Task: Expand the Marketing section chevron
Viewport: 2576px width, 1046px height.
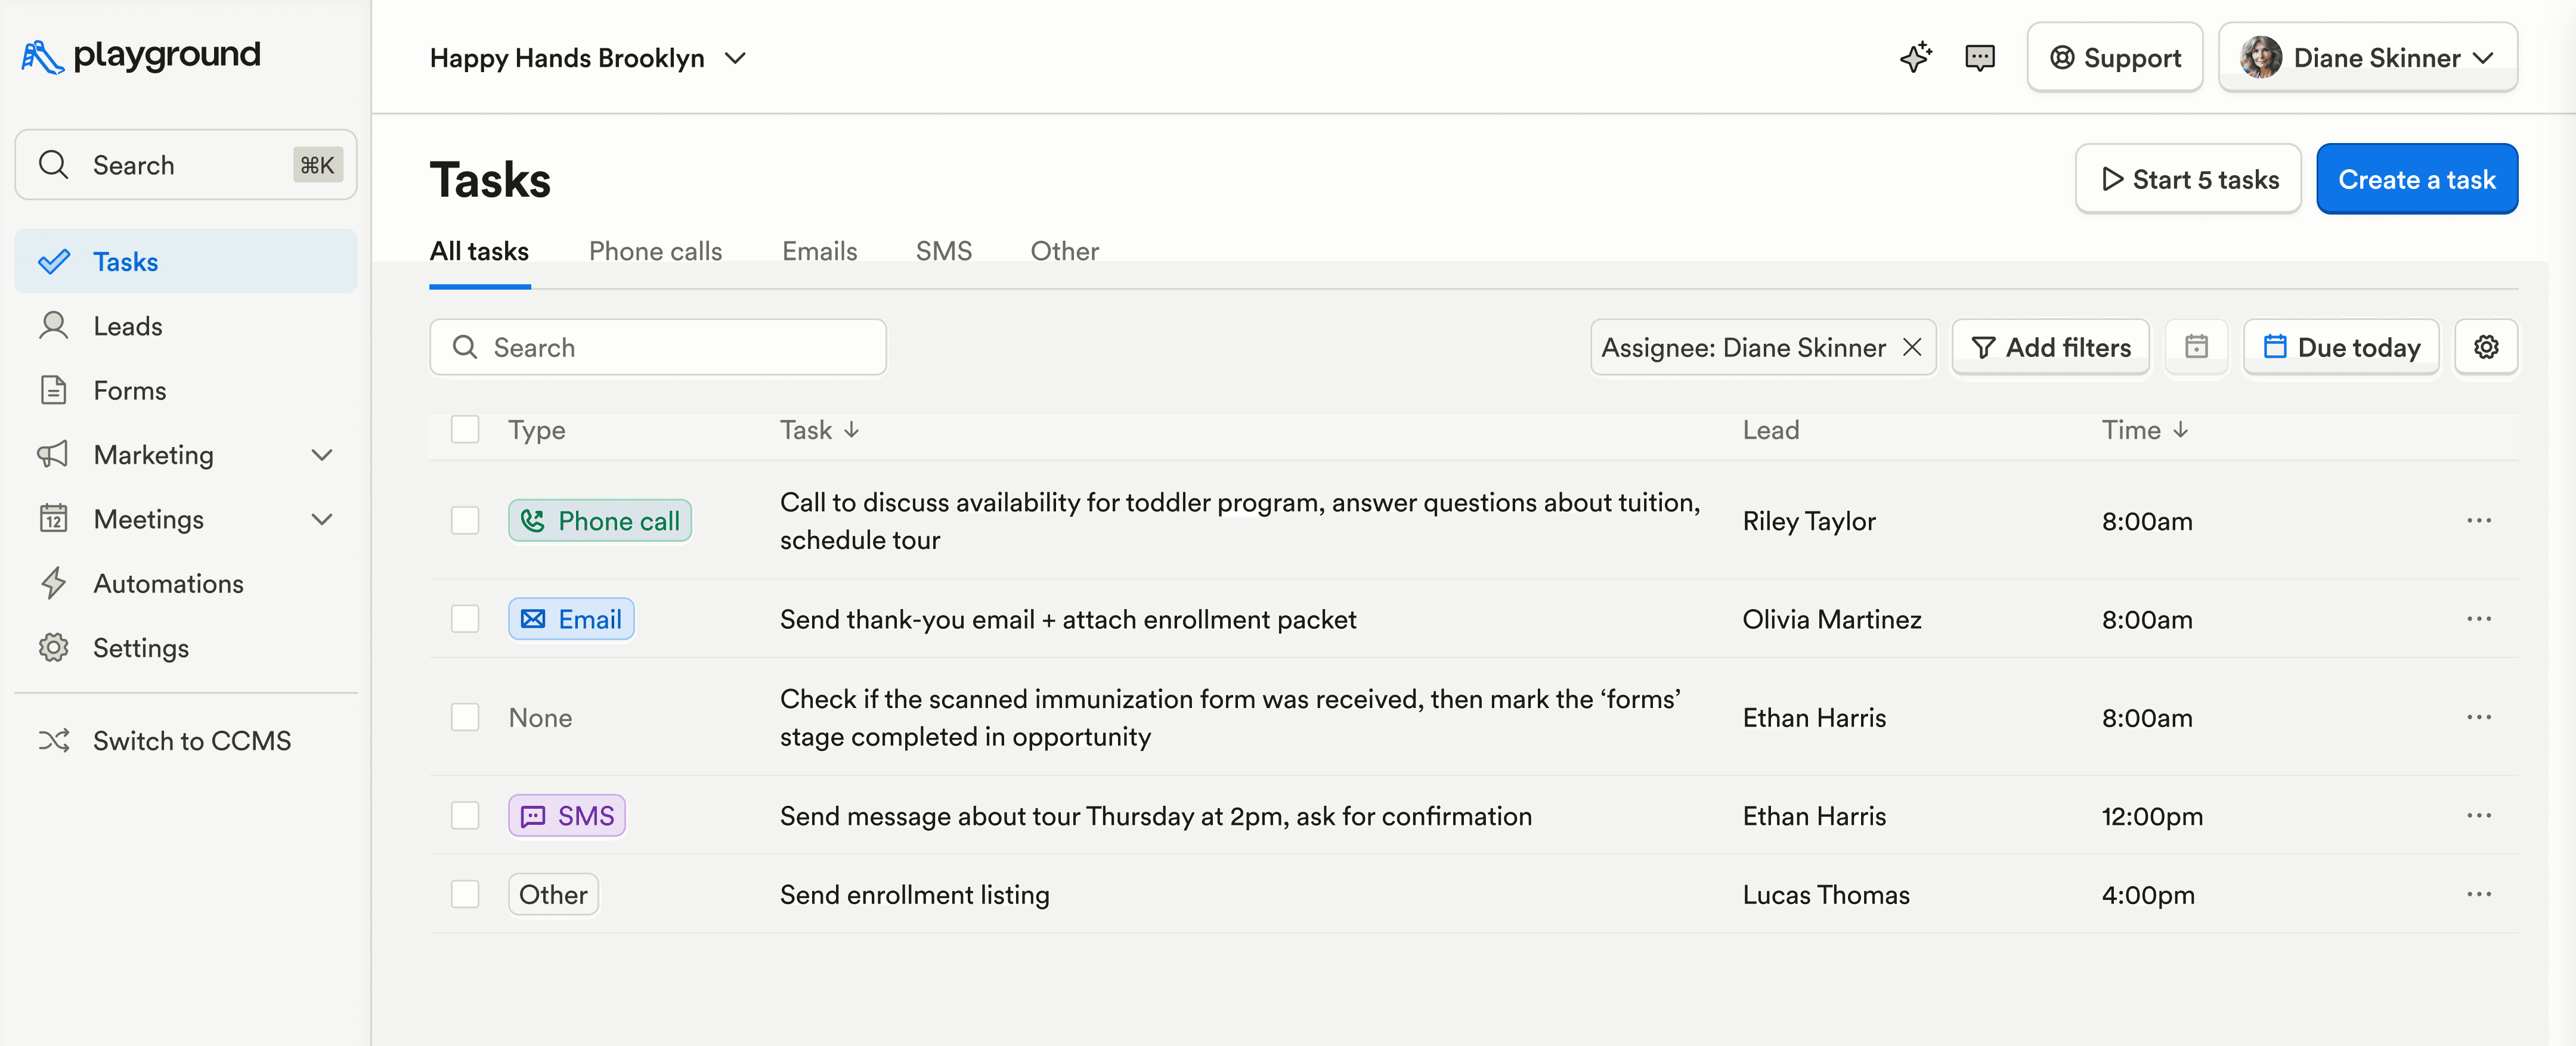Action: click(321, 454)
